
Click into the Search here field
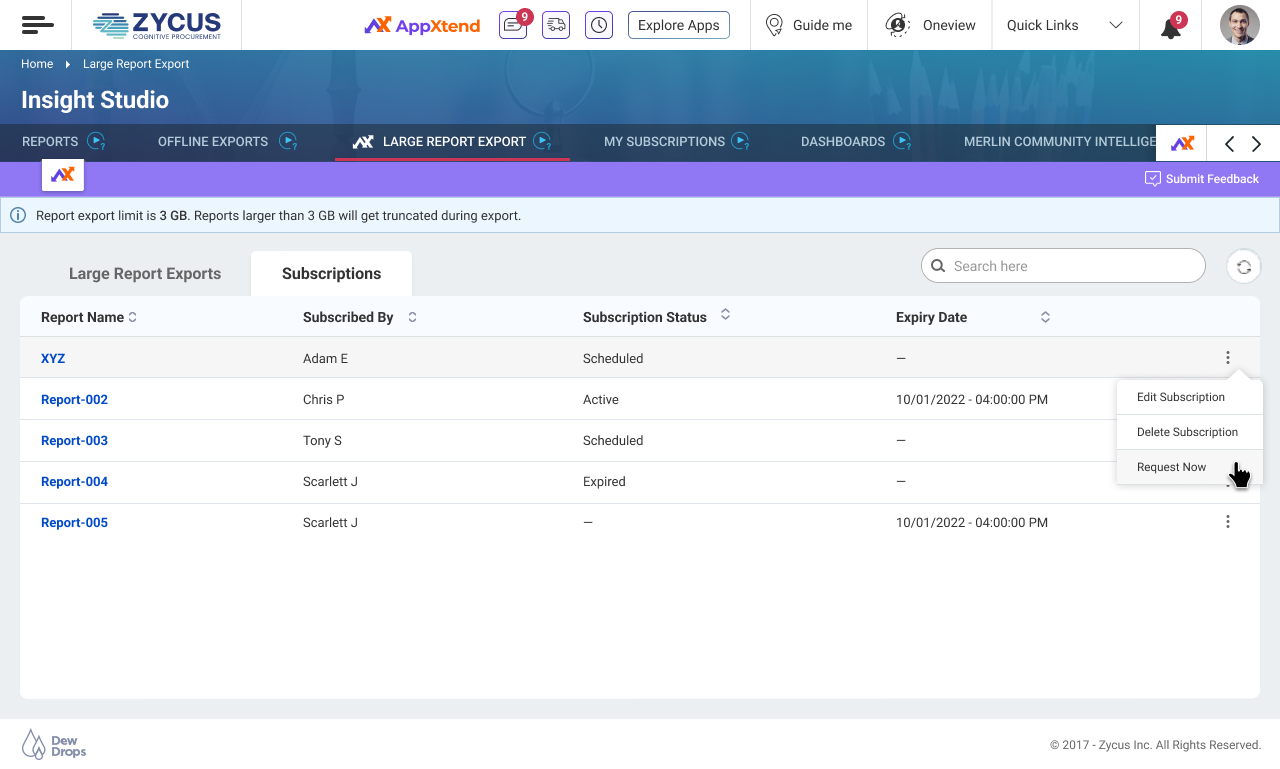pyautogui.click(x=1070, y=266)
